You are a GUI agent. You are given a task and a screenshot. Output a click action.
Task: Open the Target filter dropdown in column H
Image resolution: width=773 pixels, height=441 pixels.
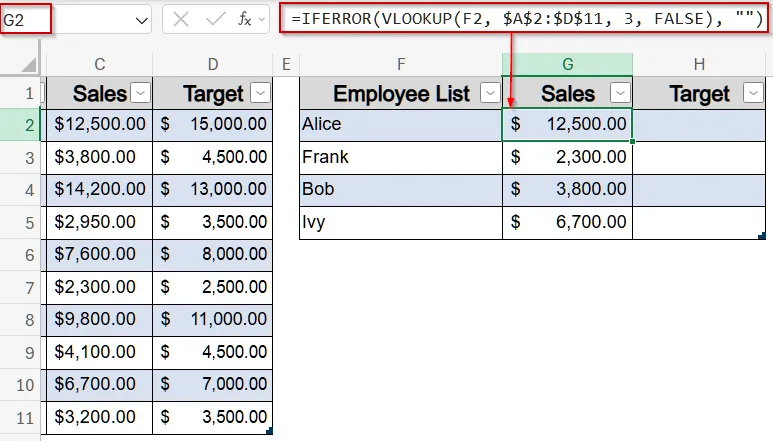point(753,93)
